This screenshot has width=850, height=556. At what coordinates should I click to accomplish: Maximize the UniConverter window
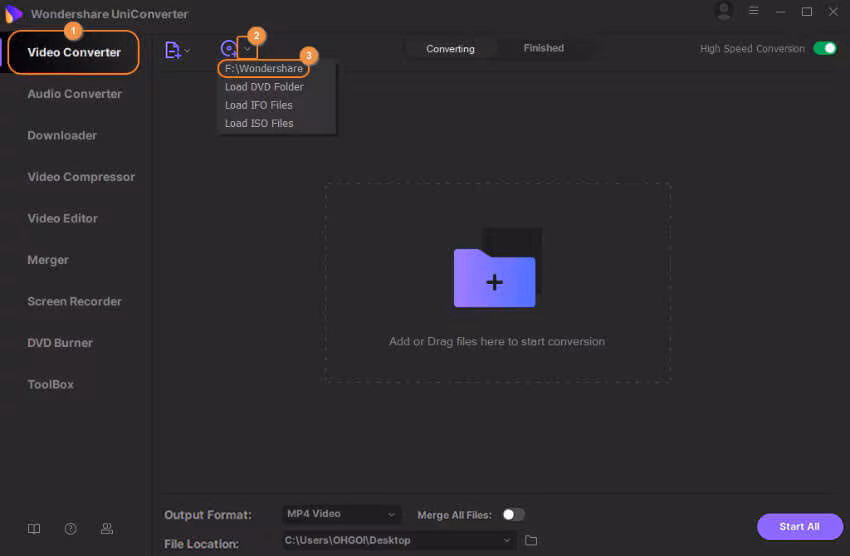pyautogui.click(x=807, y=11)
